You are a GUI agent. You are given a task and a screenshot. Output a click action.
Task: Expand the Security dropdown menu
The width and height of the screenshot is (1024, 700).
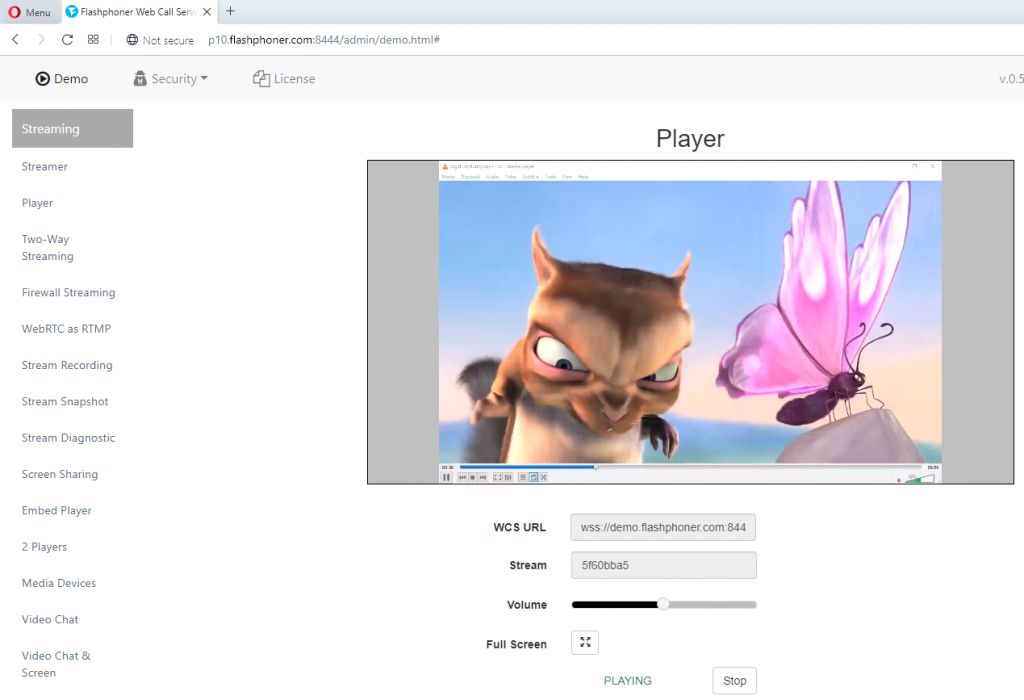[x=170, y=78]
